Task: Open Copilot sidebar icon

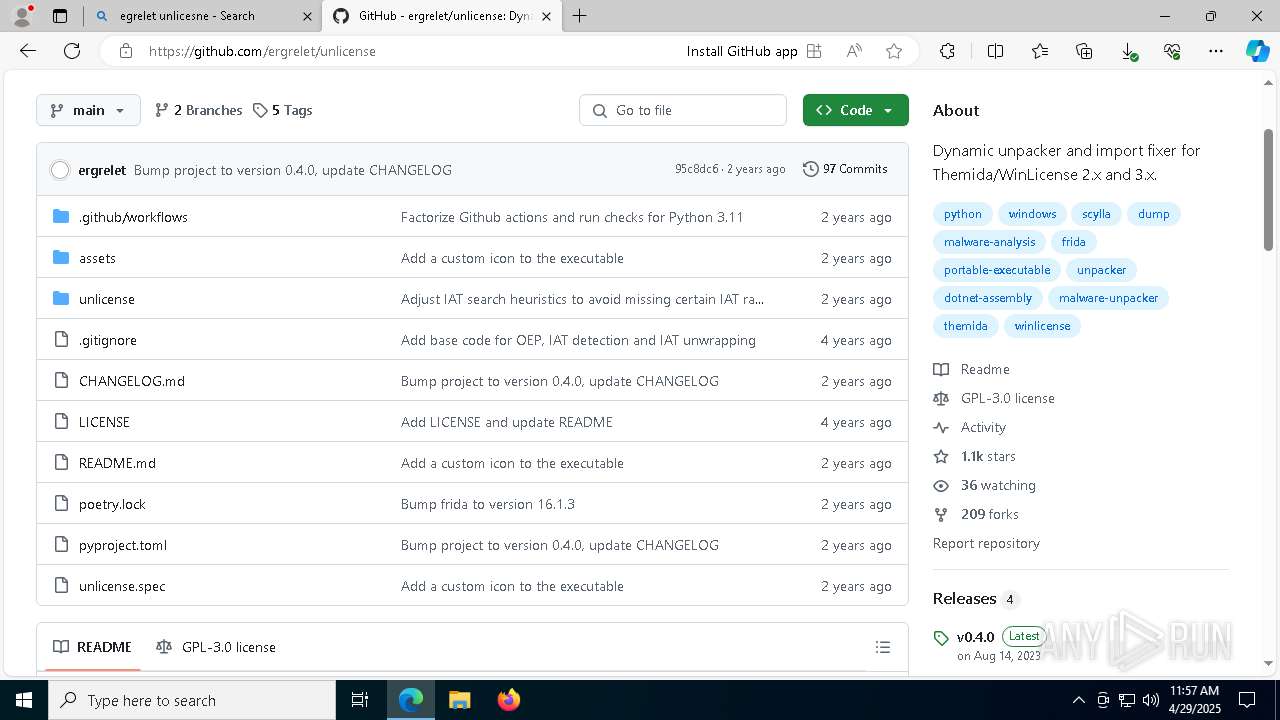Action: 1258,51
